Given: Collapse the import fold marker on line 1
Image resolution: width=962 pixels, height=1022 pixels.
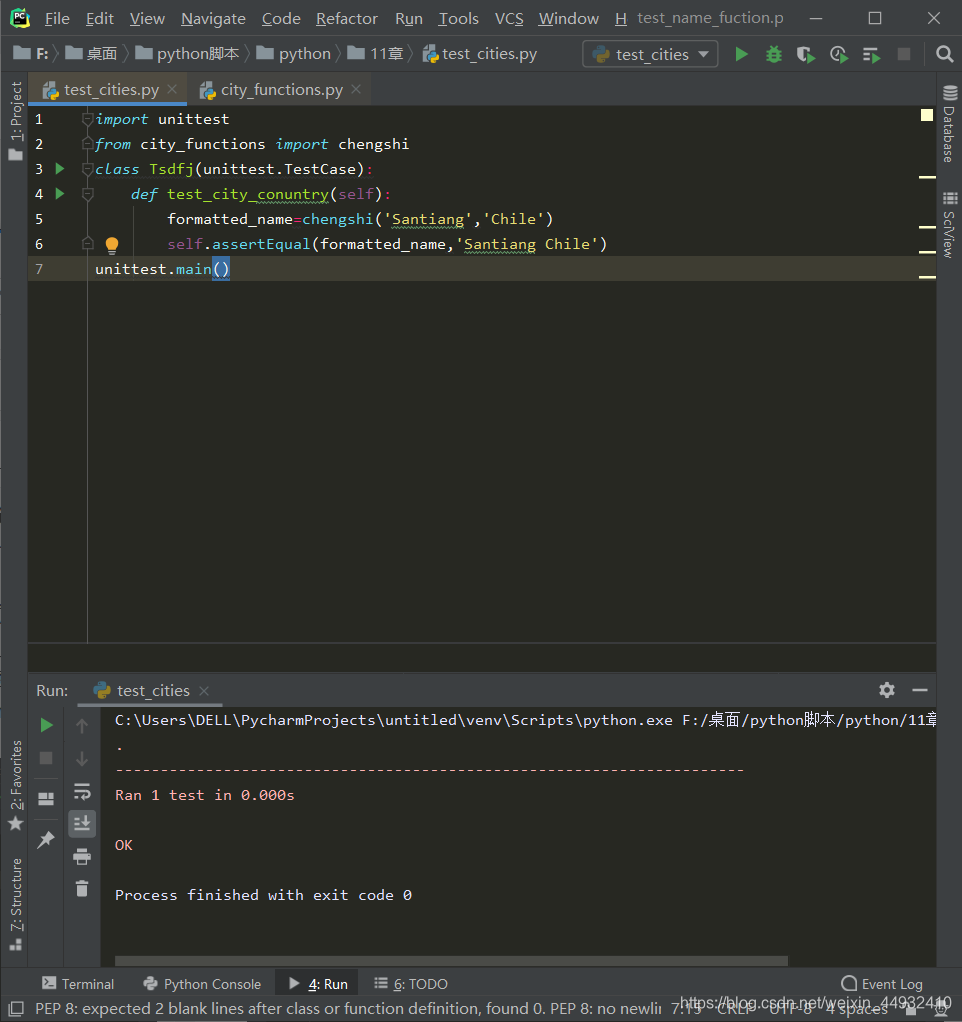Looking at the screenshot, I should click(x=87, y=119).
